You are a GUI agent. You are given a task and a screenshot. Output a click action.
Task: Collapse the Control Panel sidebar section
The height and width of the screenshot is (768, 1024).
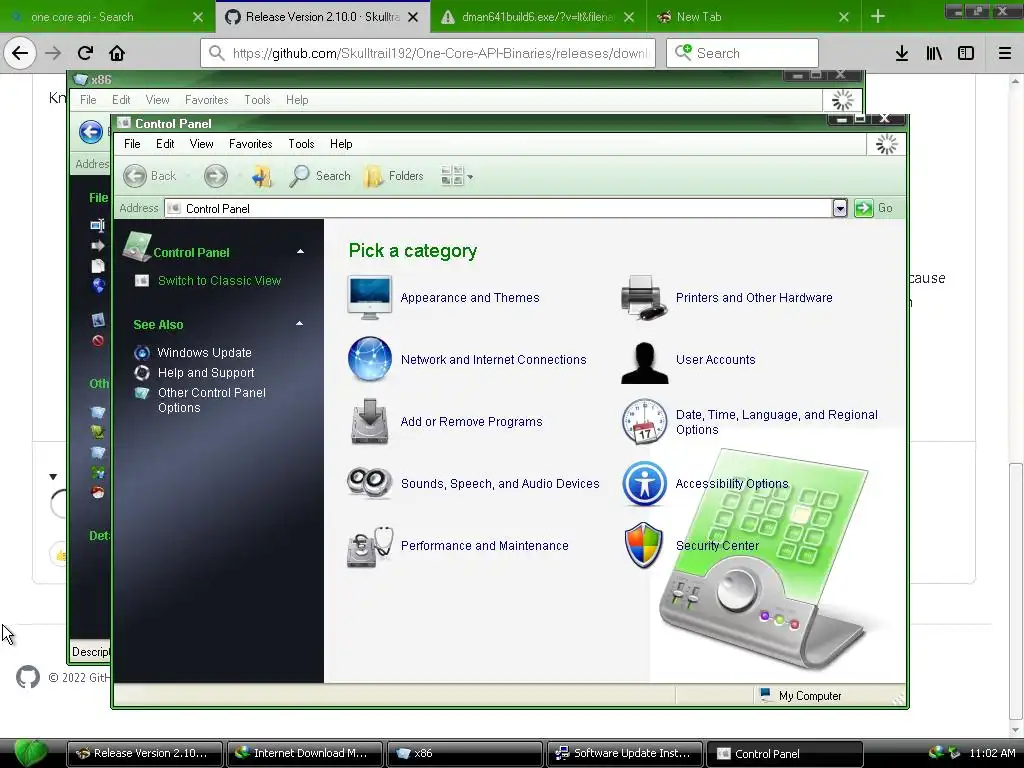(x=300, y=251)
